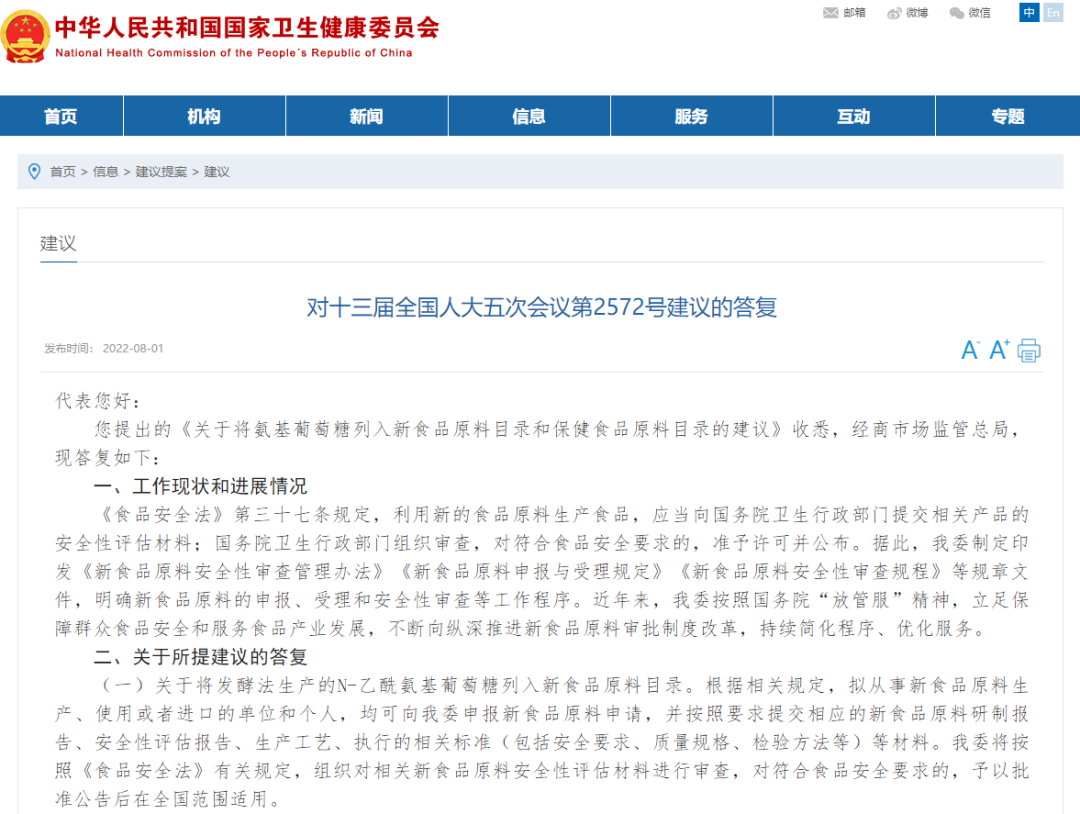Click the article title about 第2572号建议
This screenshot has width=1080, height=814.
(542, 306)
